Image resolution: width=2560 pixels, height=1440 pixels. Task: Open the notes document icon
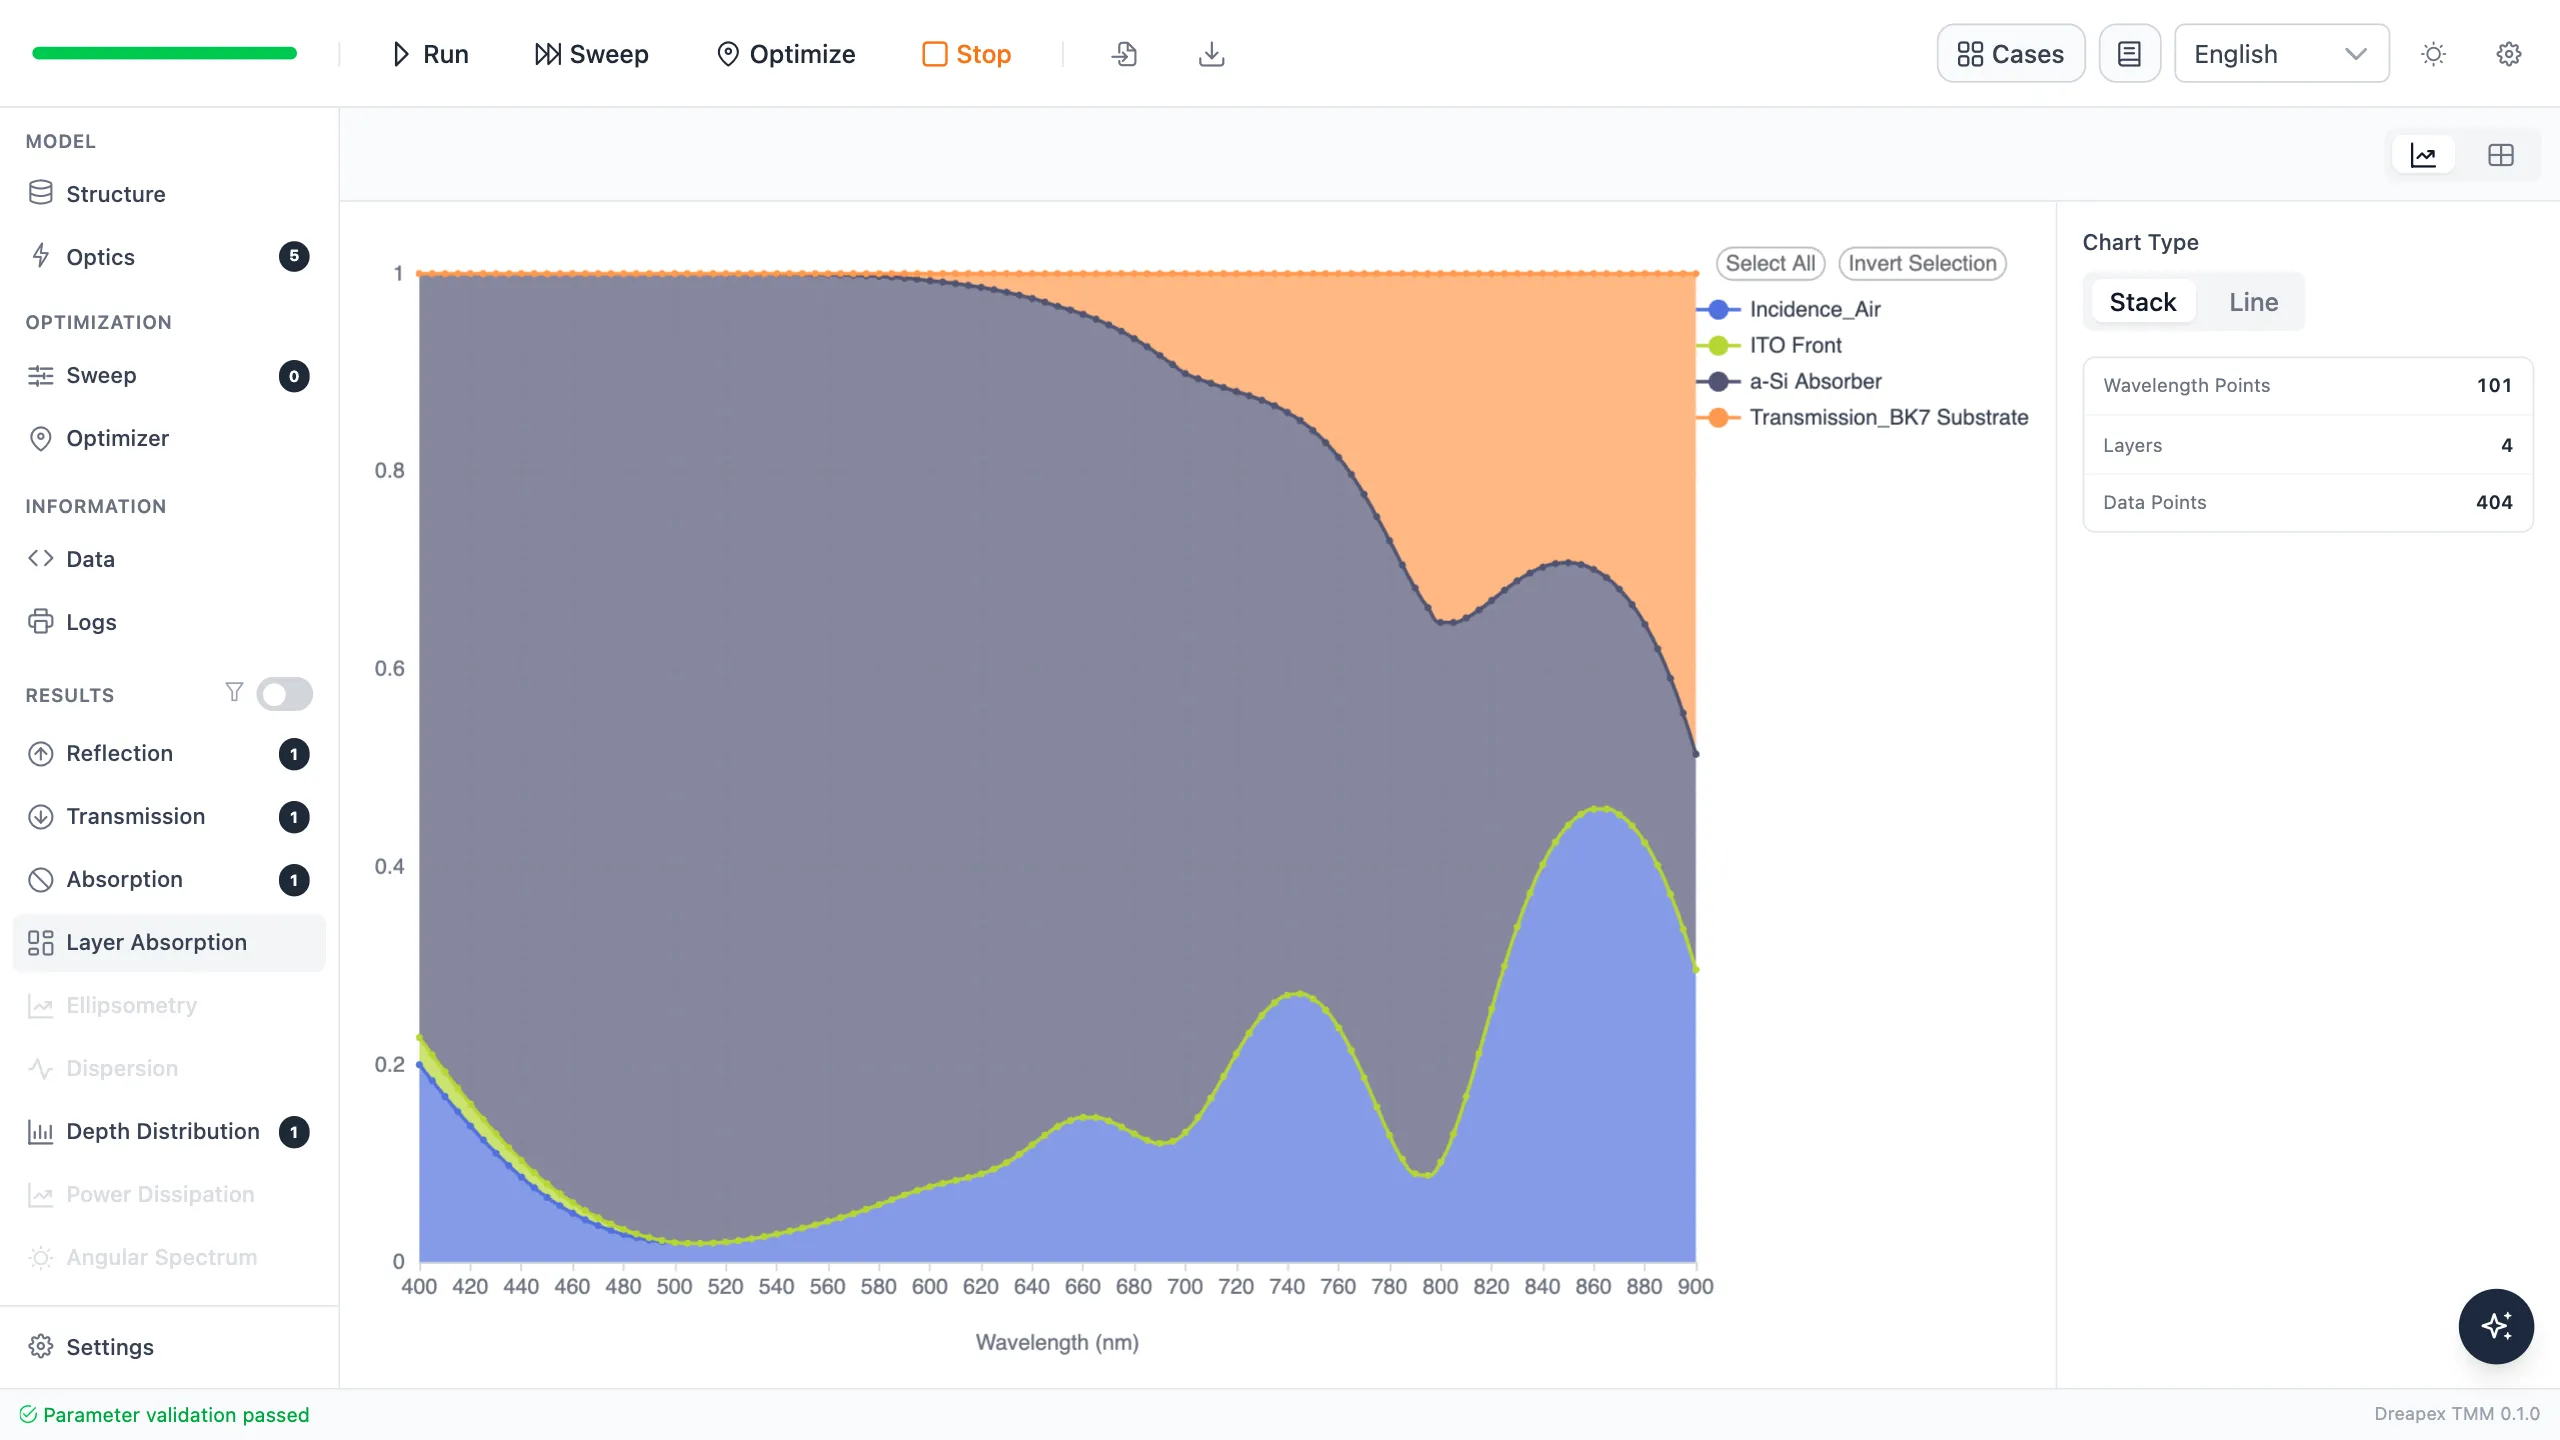pyautogui.click(x=2130, y=54)
